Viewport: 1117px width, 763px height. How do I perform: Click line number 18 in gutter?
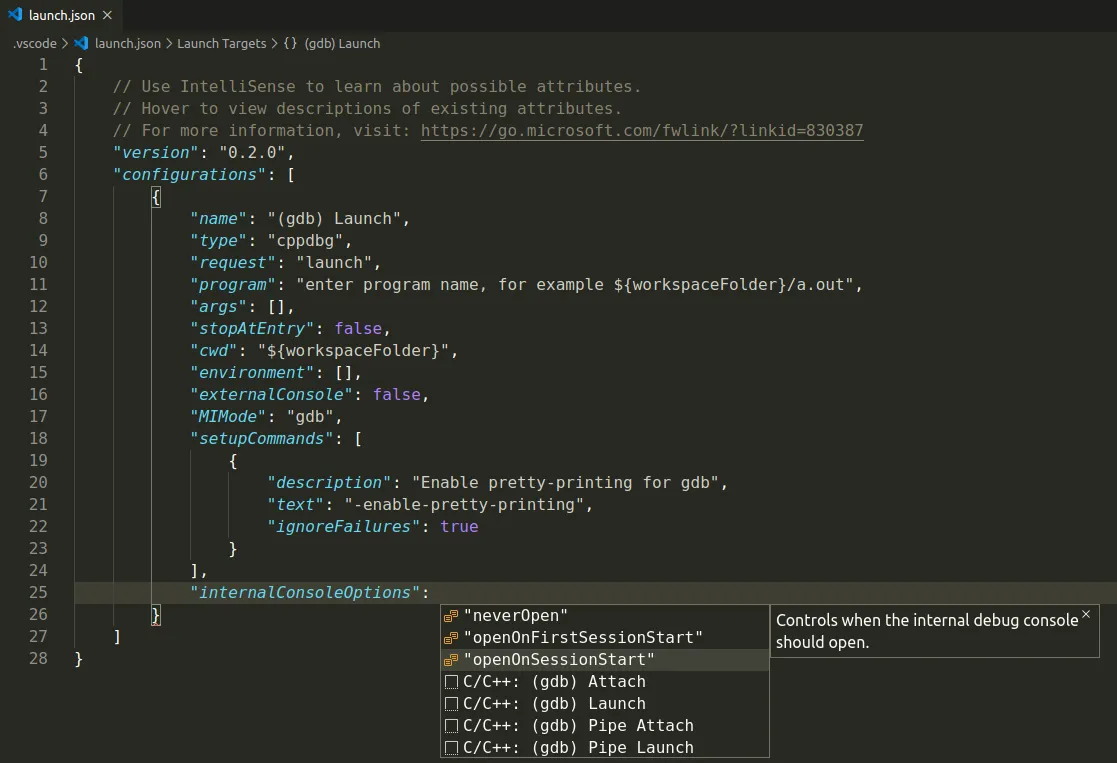tap(38, 439)
